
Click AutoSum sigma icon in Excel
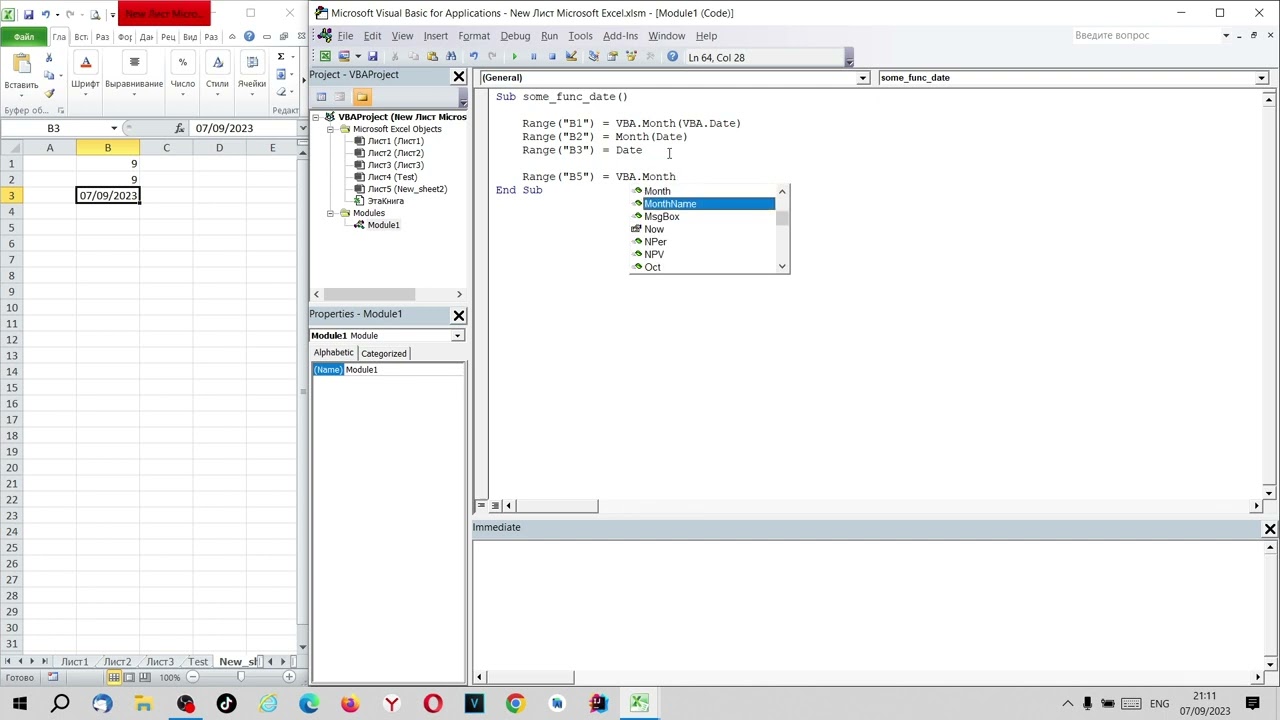(281, 57)
